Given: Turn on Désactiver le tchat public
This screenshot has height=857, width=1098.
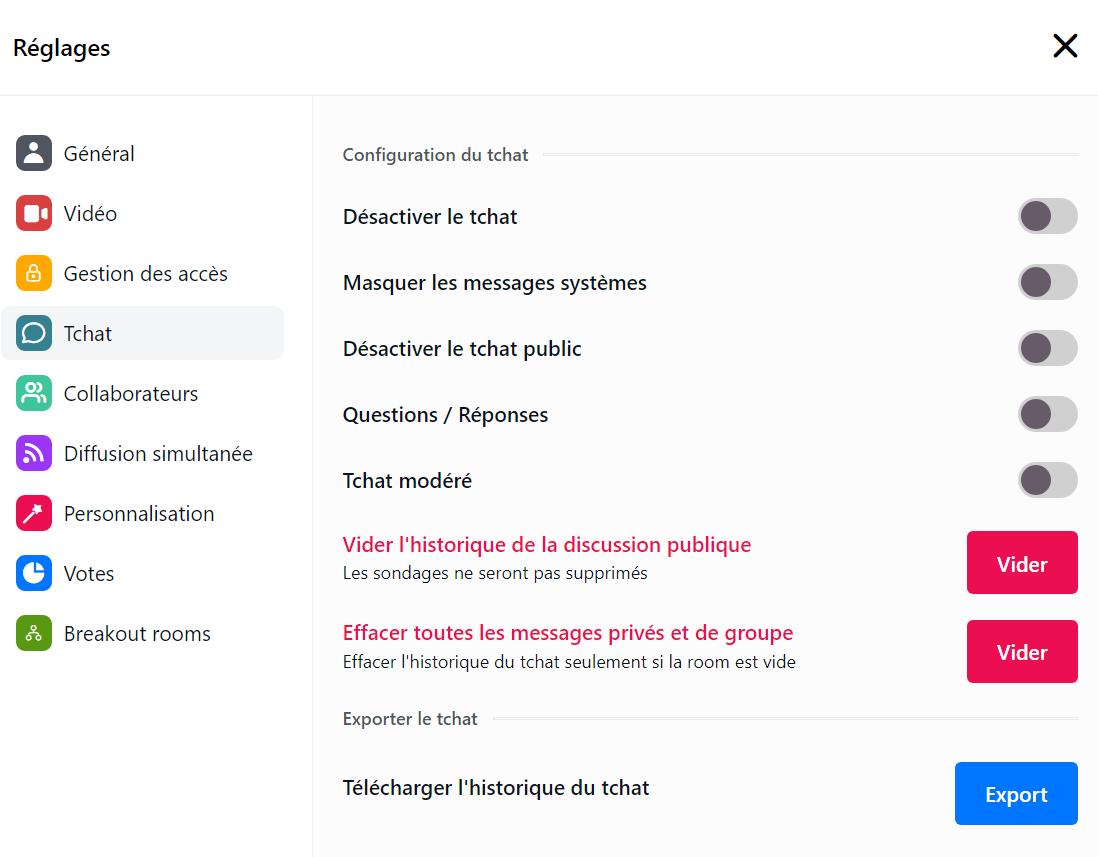Looking at the screenshot, I should (x=1047, y=348).
